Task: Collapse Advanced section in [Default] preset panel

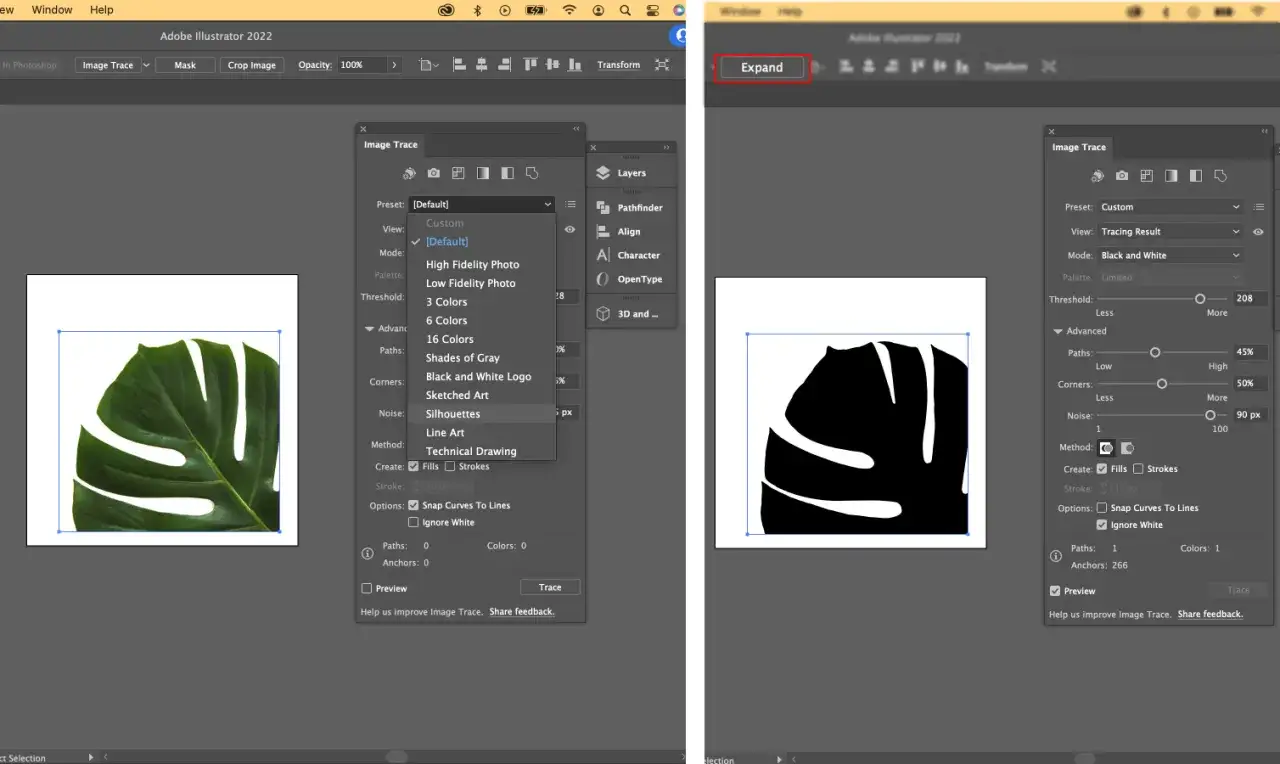Action: (x=369, y=328)
